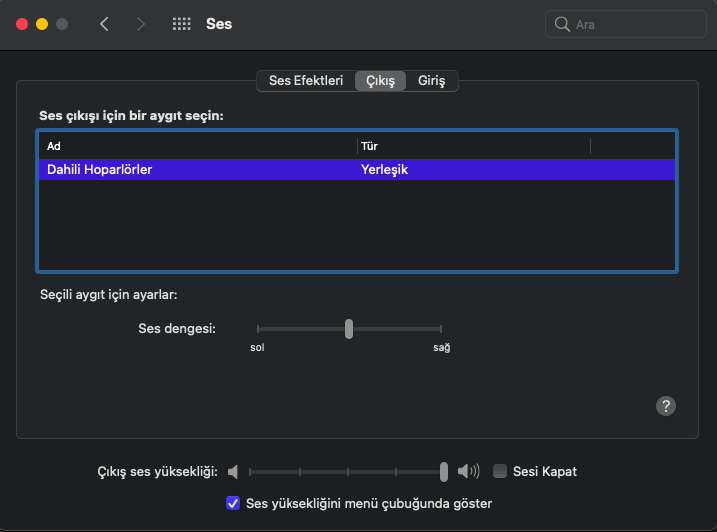Click in the Ara search field

click(630, 24)
